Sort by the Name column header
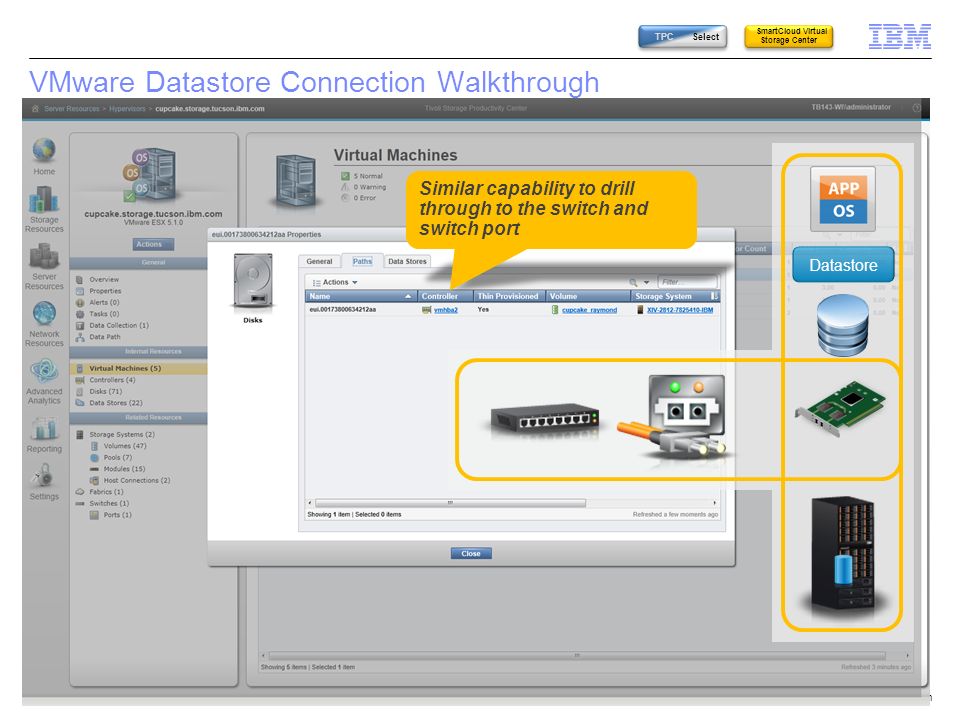The image size is (960, 720). 361,296
